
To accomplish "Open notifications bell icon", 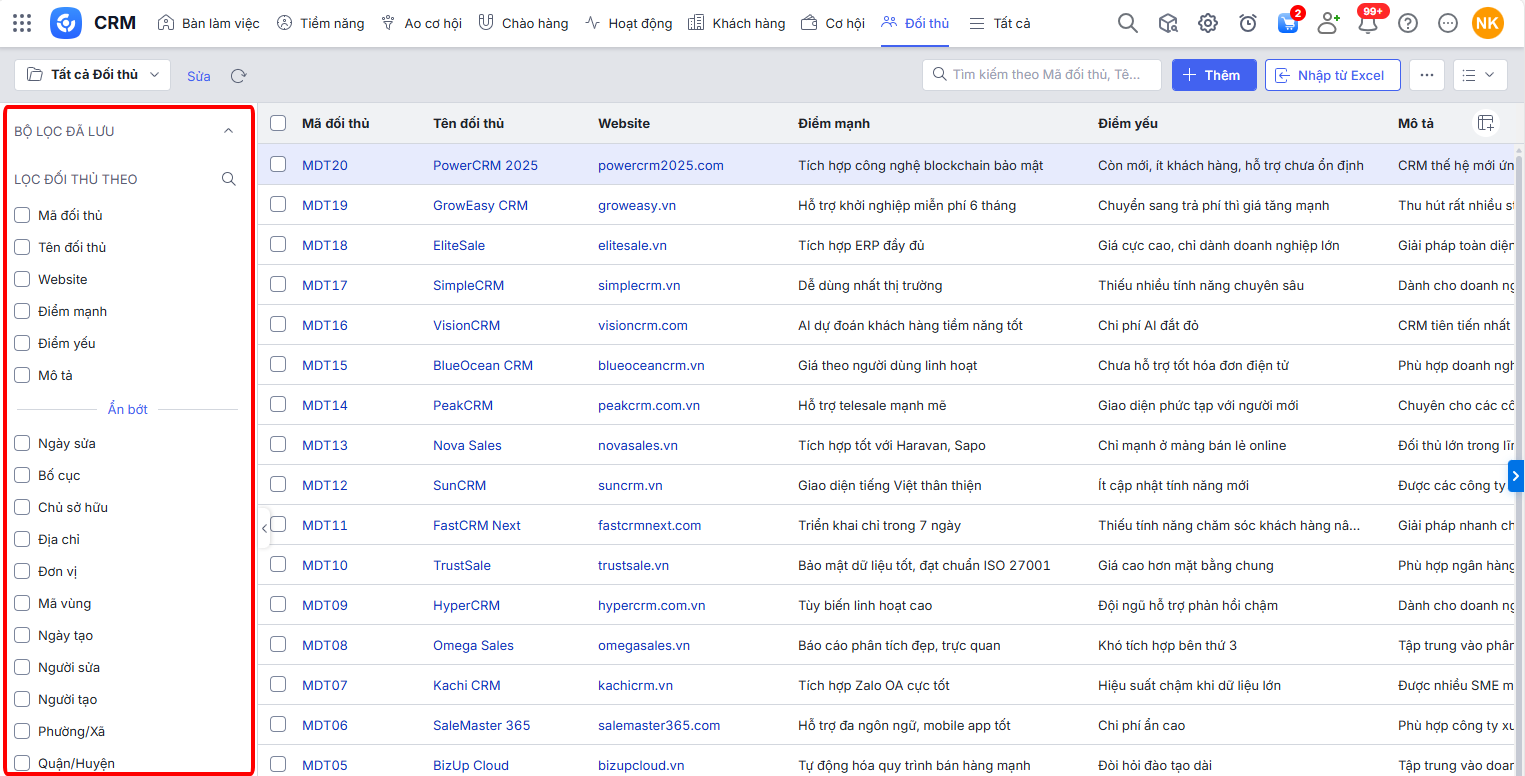I will point(1367,24).
